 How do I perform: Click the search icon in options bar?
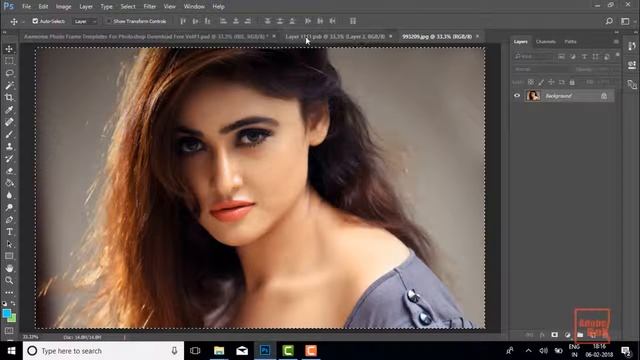[609, 21]
